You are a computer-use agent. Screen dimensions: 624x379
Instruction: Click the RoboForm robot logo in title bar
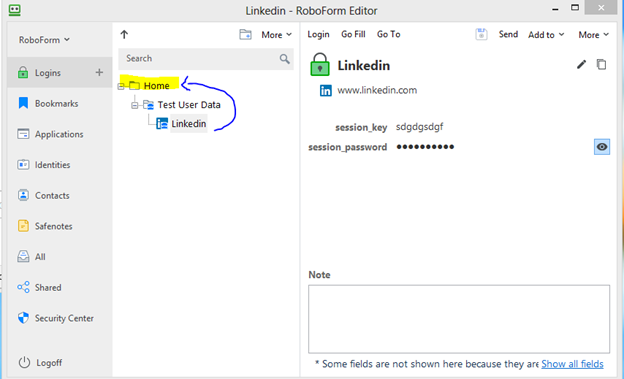tap(15, 10)
